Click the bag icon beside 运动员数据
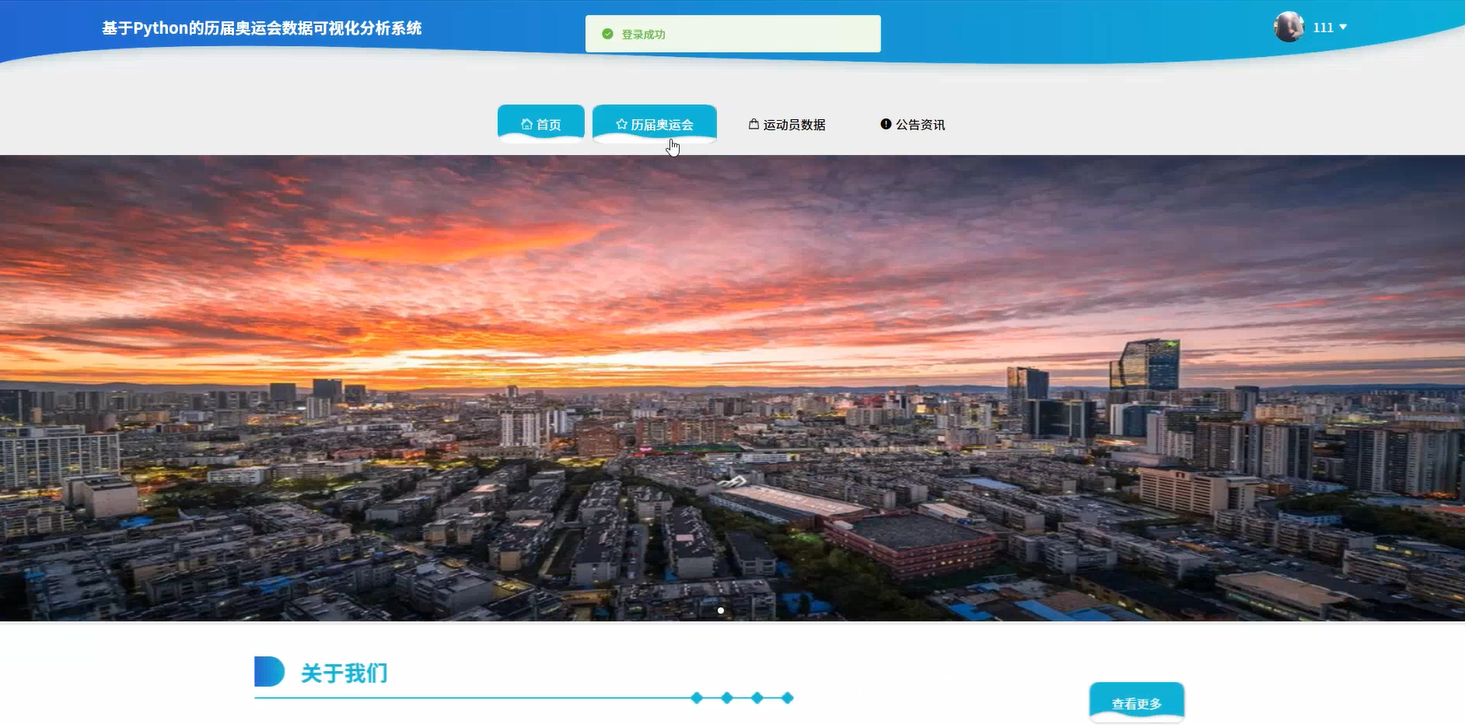 click(754, 124)
